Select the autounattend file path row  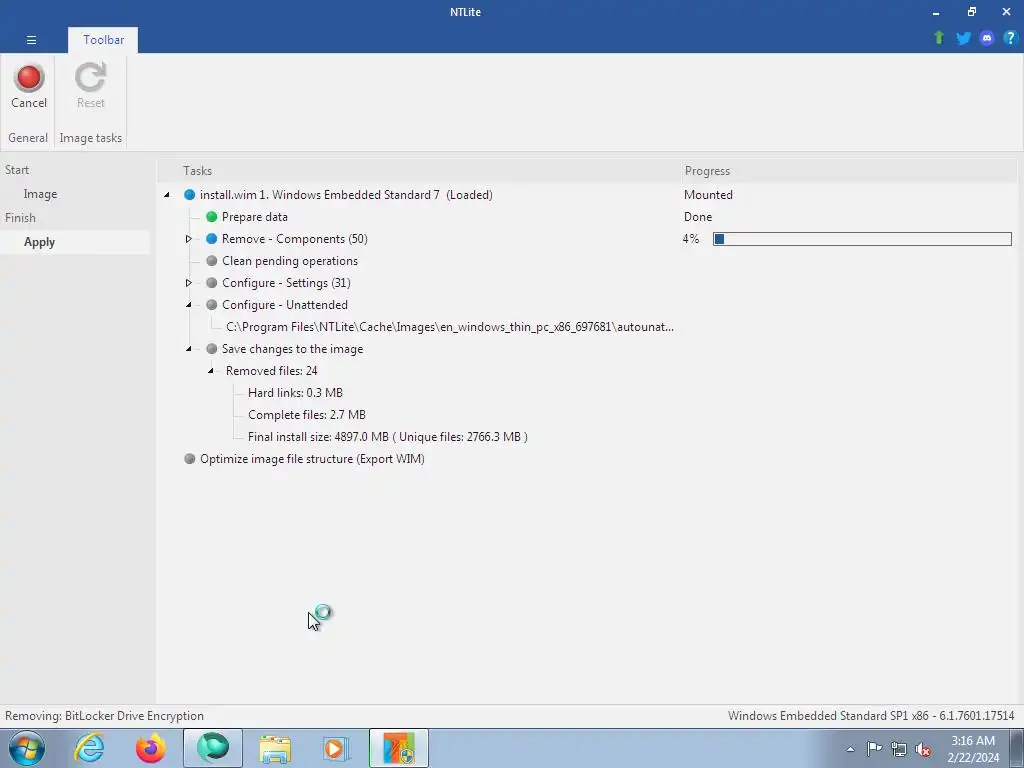(450, 327)
